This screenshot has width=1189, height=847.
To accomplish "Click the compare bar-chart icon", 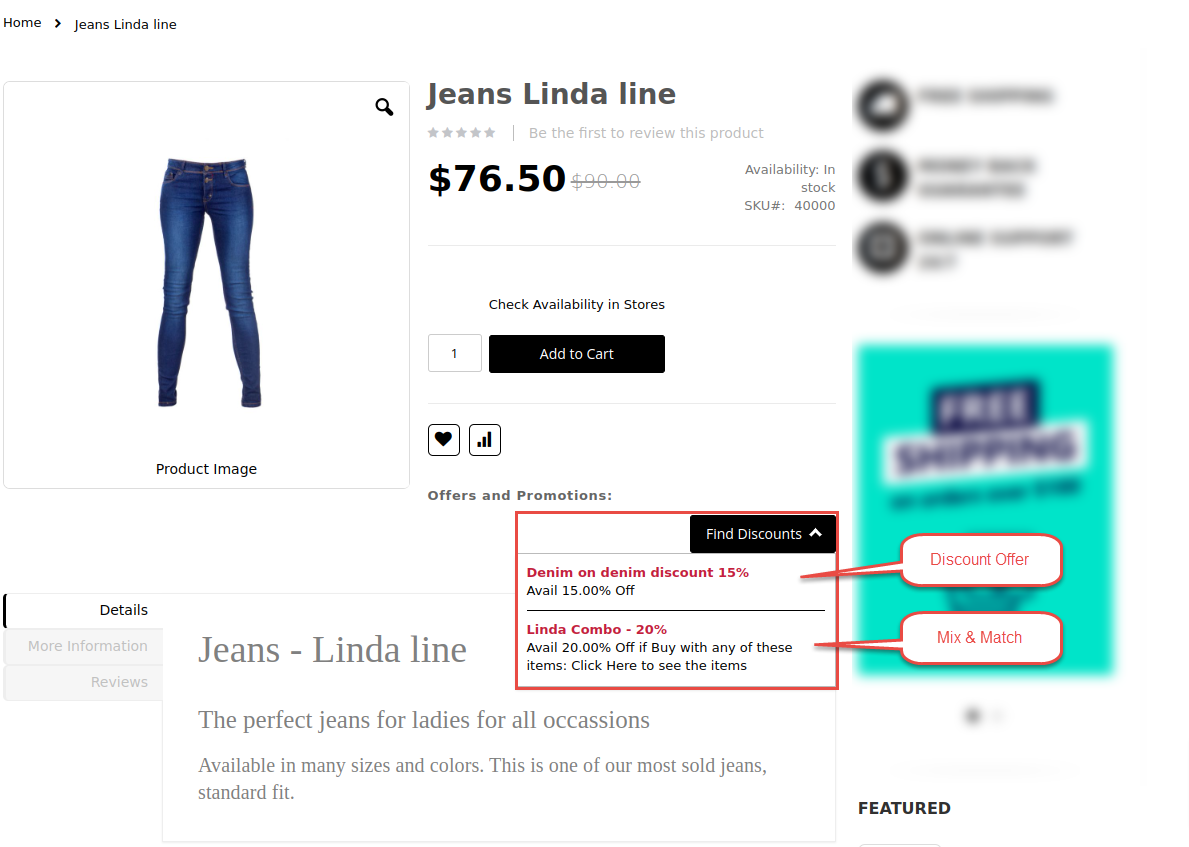I will (485, 440).
